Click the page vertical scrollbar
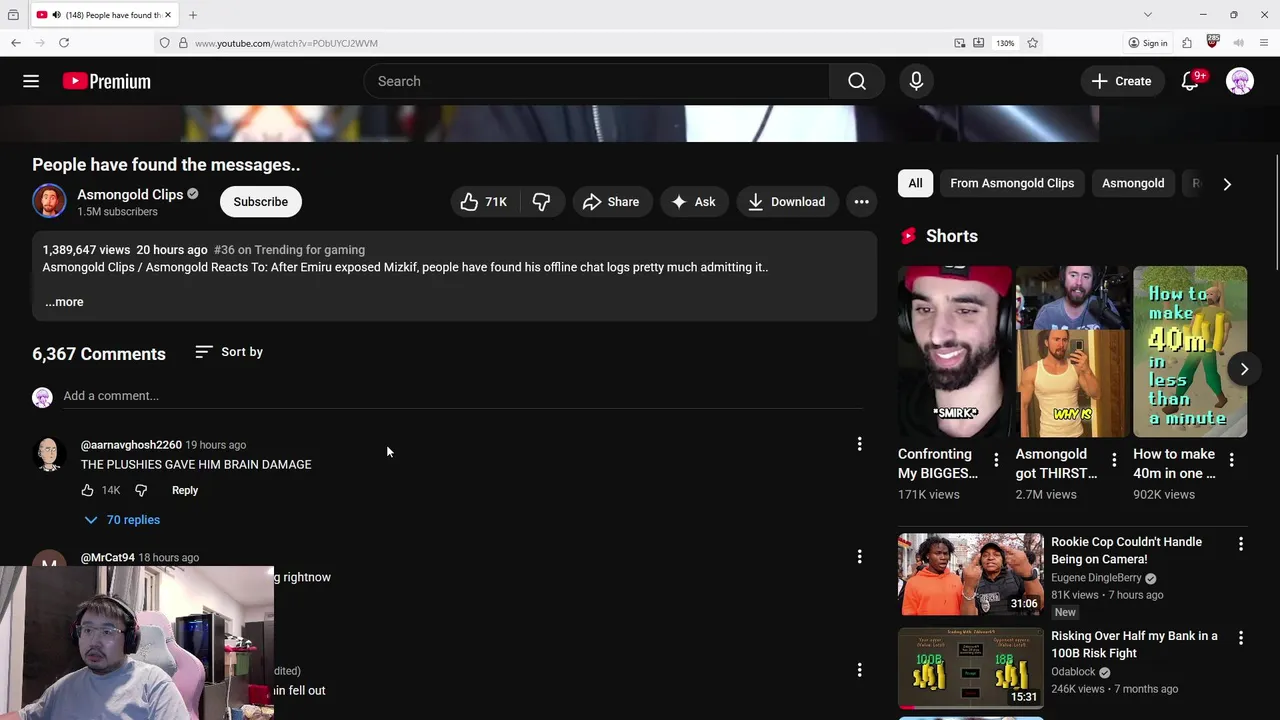Viewport: 1280px width, 720px height. tap(1276, 210)
